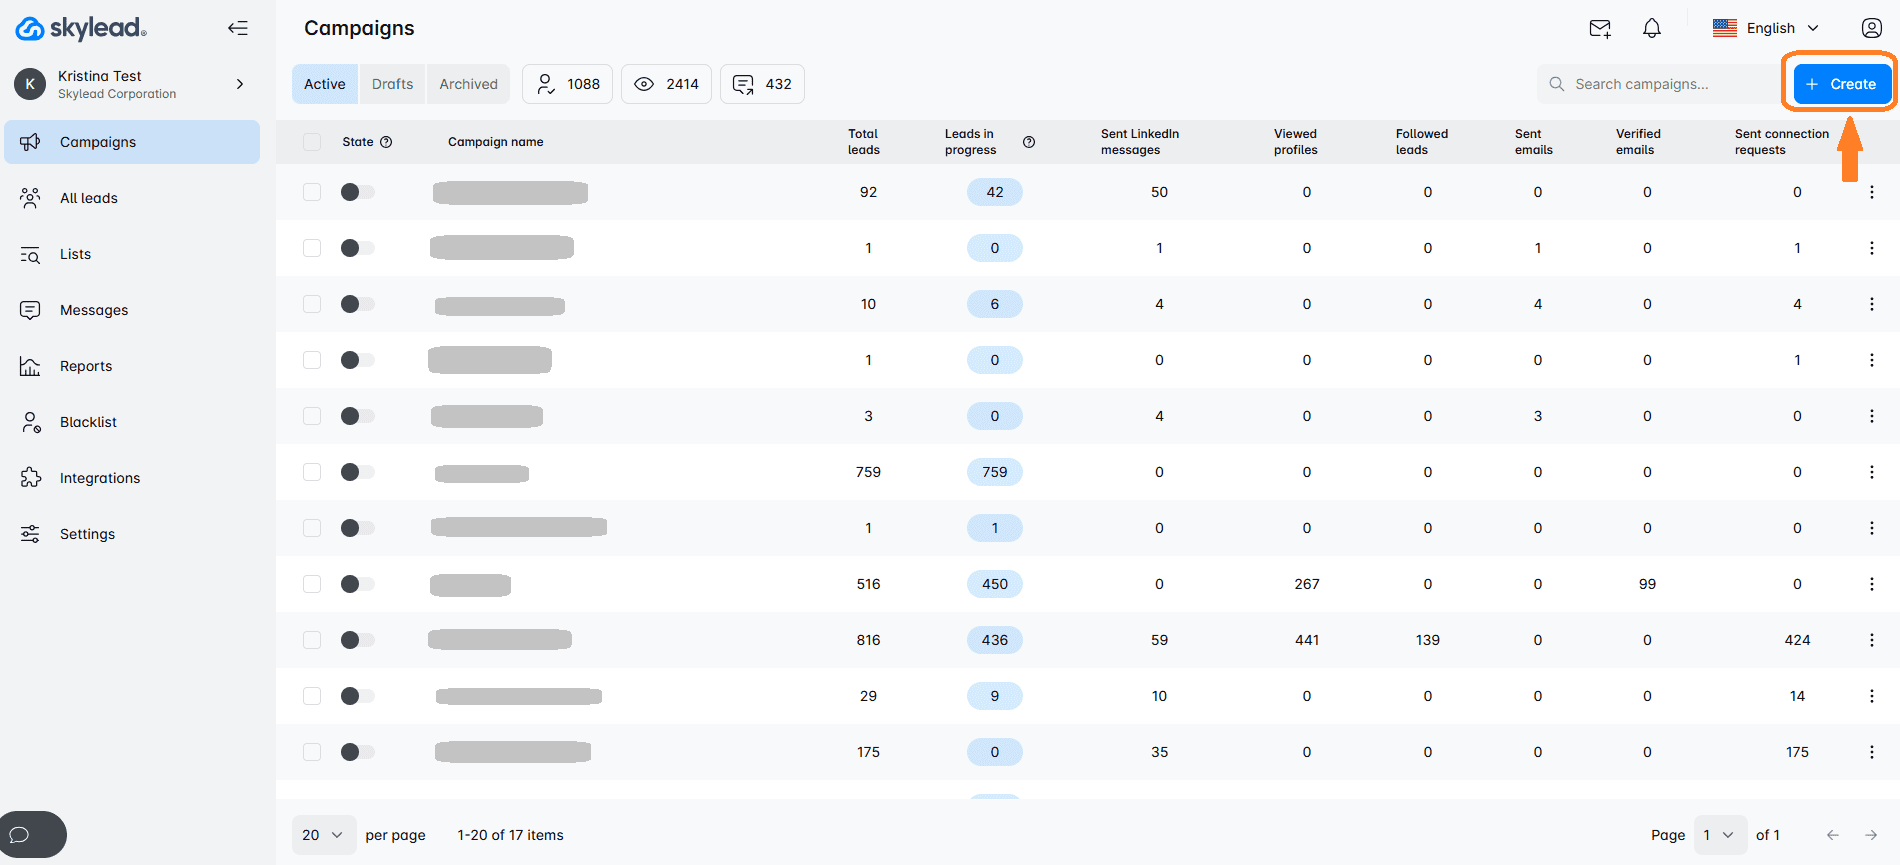Click the 1088 connections stat button

pos(568,84)
